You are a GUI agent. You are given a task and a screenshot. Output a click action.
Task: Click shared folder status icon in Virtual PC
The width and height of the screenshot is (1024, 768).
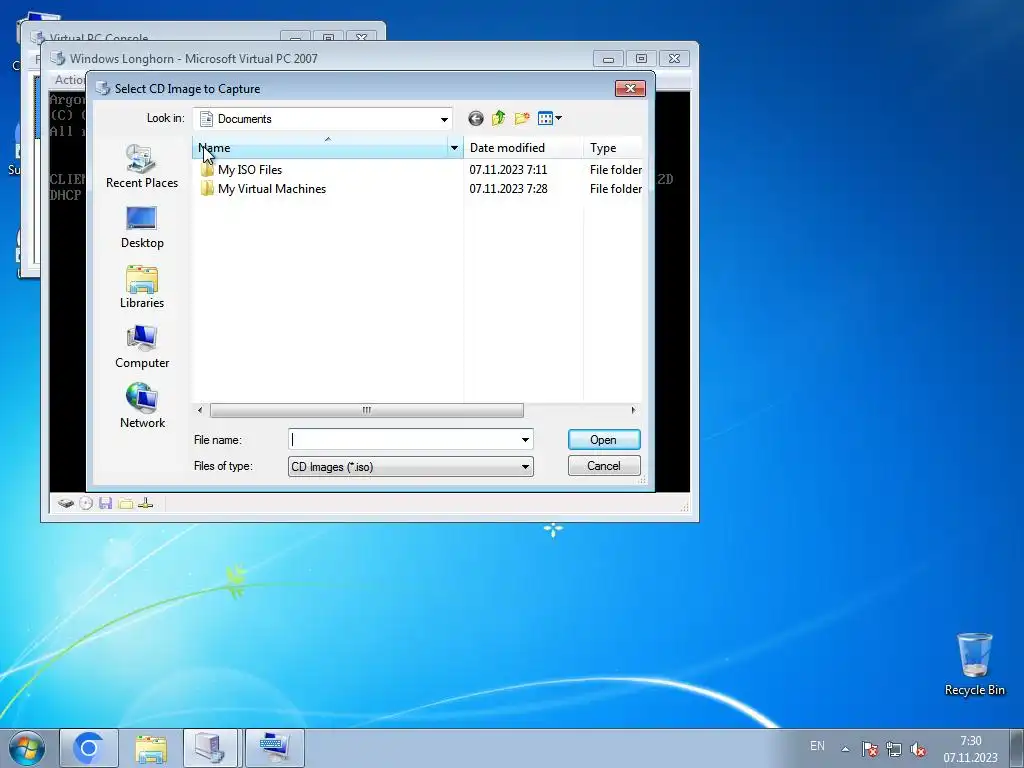(125, 504)
